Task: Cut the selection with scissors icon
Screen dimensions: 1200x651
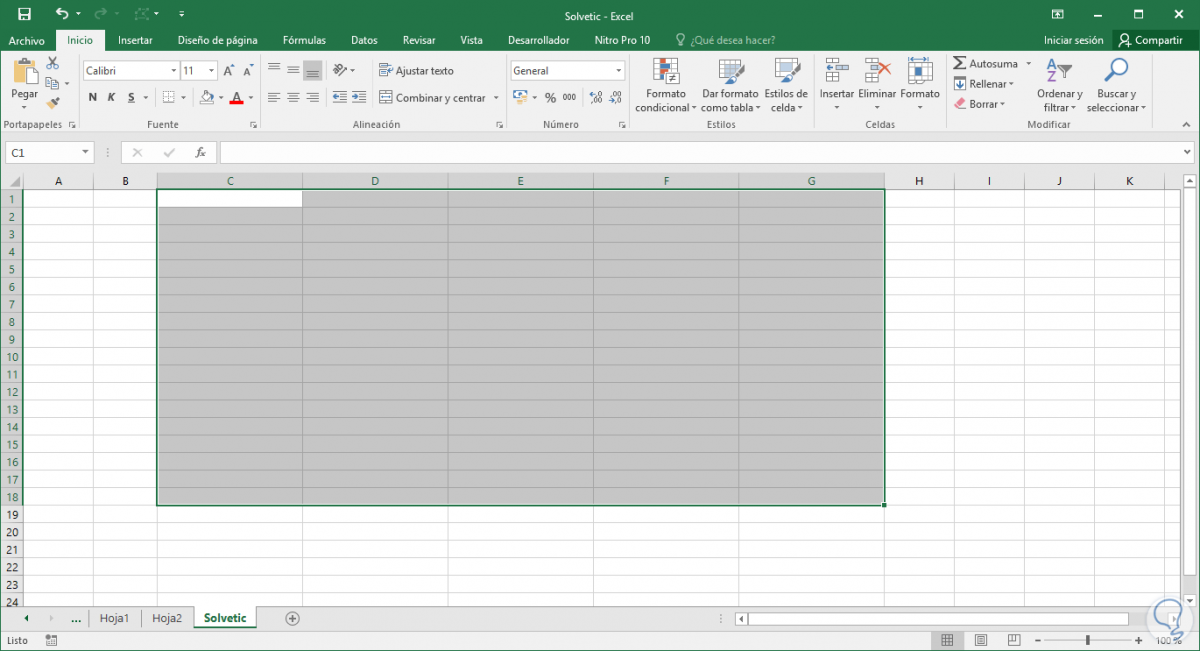Action: coord(53,64)
